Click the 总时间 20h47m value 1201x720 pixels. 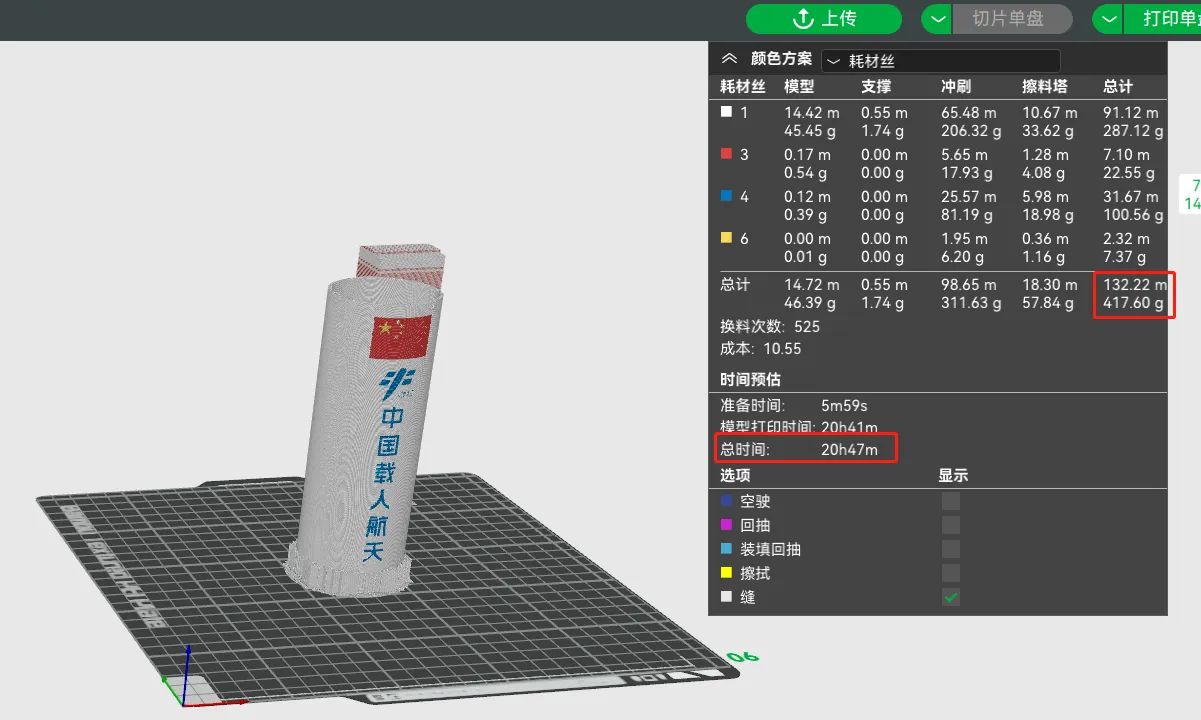pos(849,450)
